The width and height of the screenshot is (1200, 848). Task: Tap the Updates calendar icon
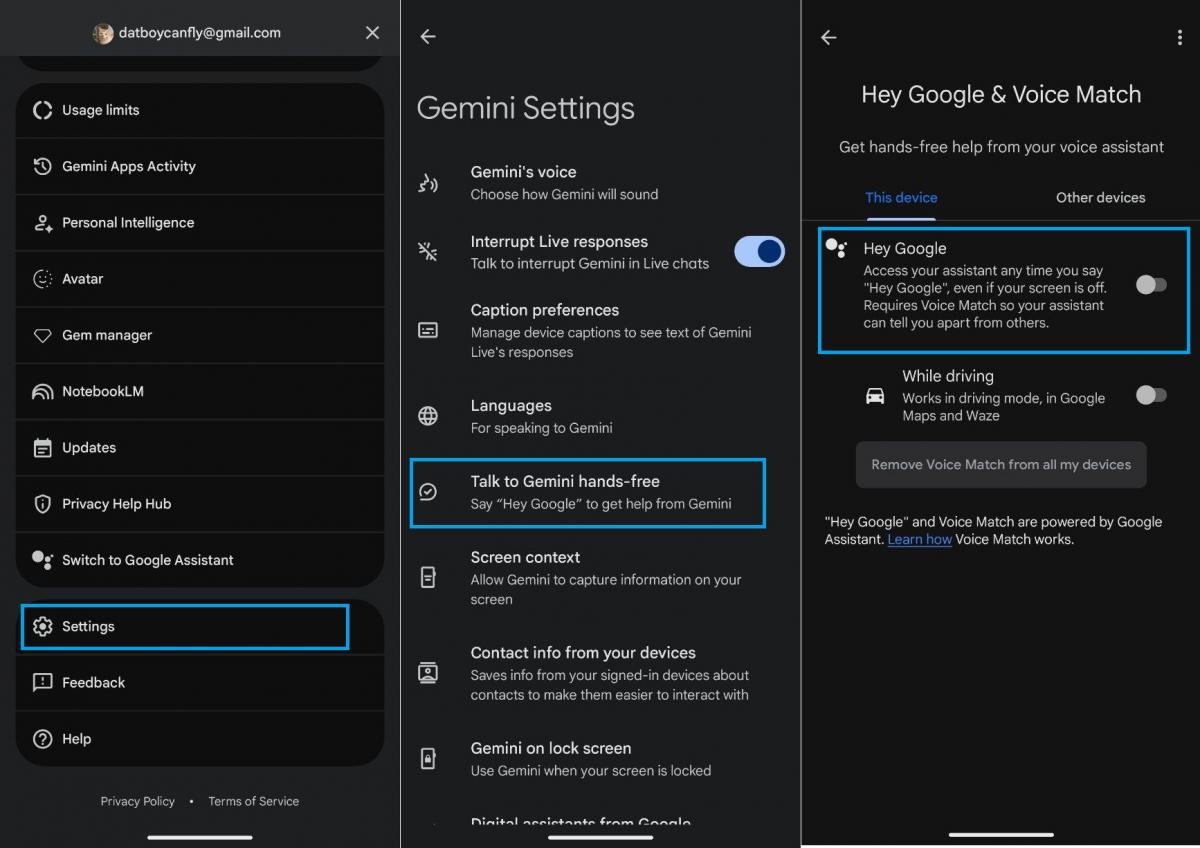click(42, 448)
